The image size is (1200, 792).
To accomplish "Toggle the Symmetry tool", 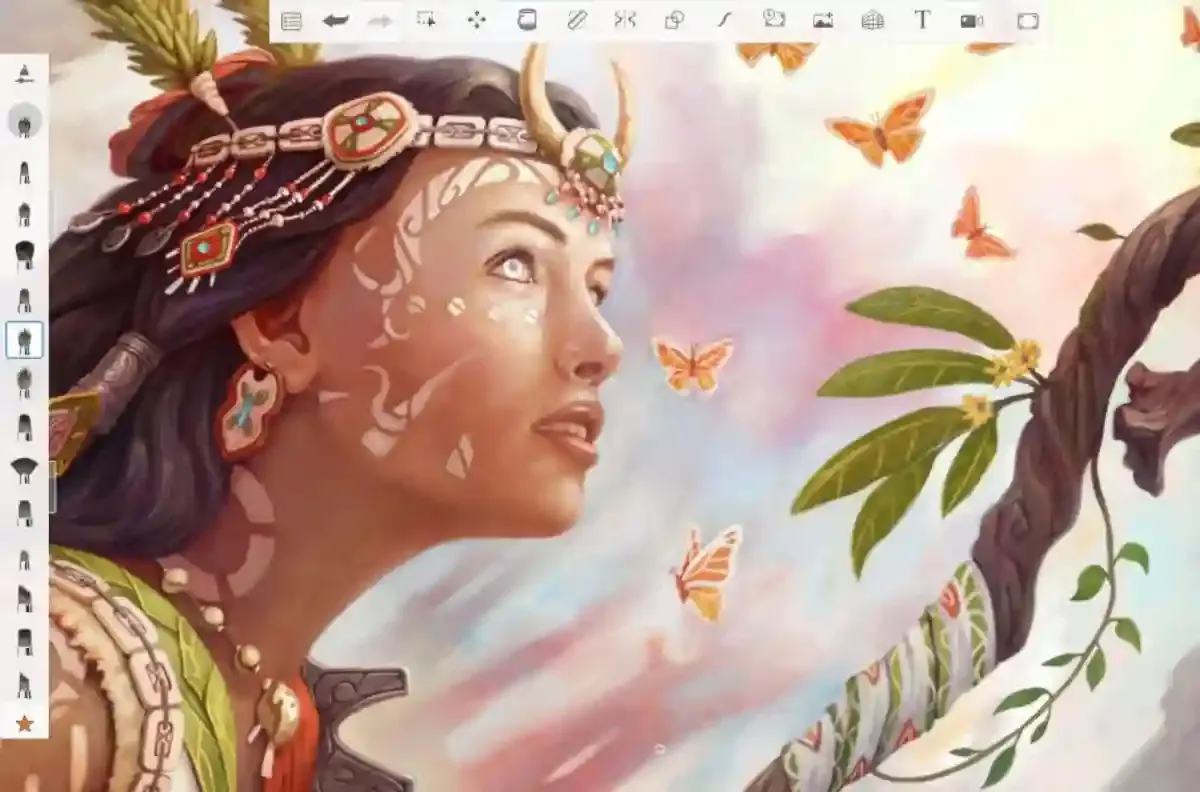I will (x=625, y=20).
